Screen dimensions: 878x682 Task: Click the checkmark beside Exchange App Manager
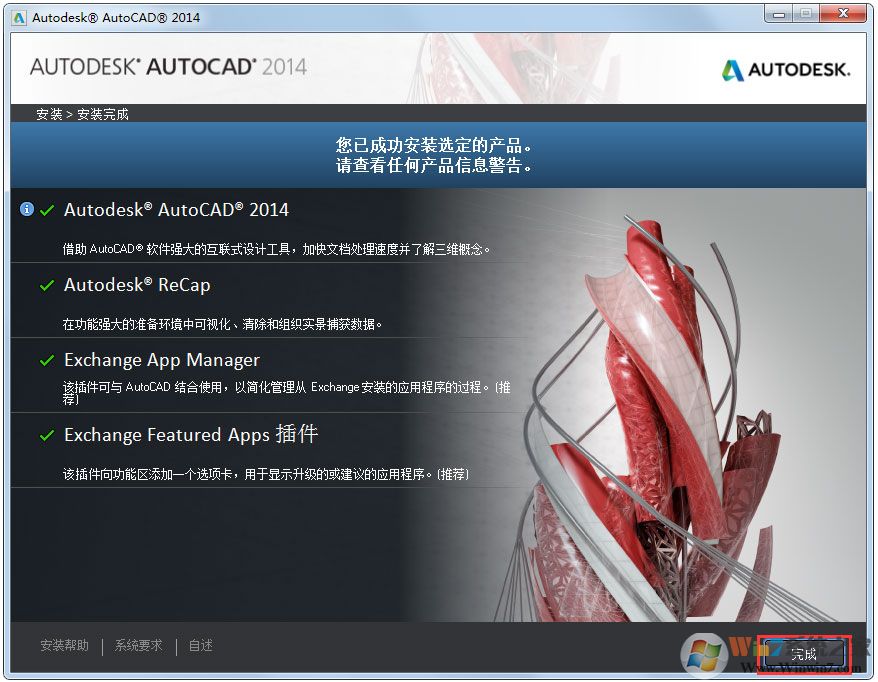coord(46,360)
